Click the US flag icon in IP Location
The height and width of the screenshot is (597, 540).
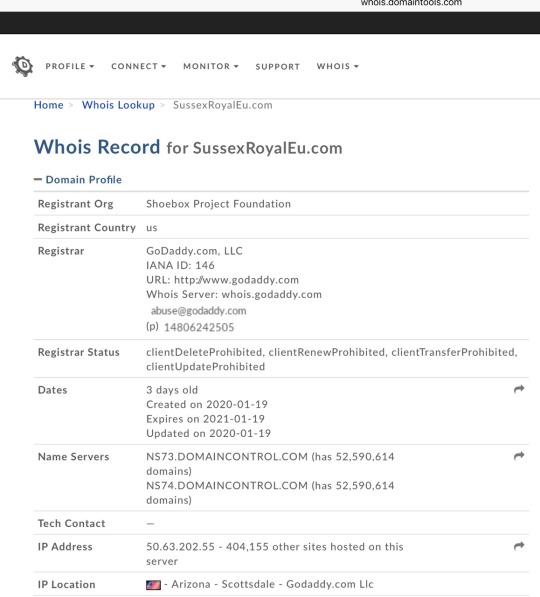[153, 585]
